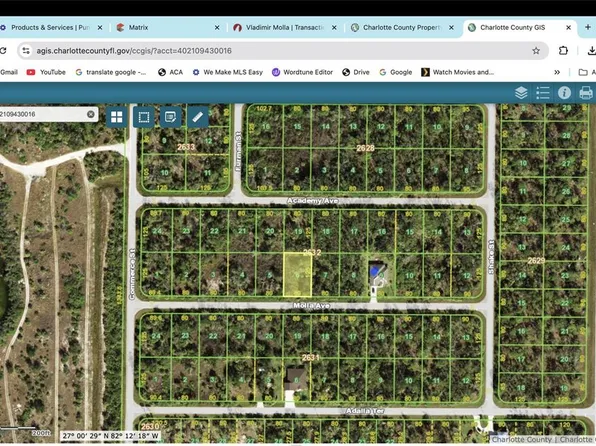Screen dimensions: 596x446
Task: Click the house on lot 6 in block 2631
Action: [295, 379]
